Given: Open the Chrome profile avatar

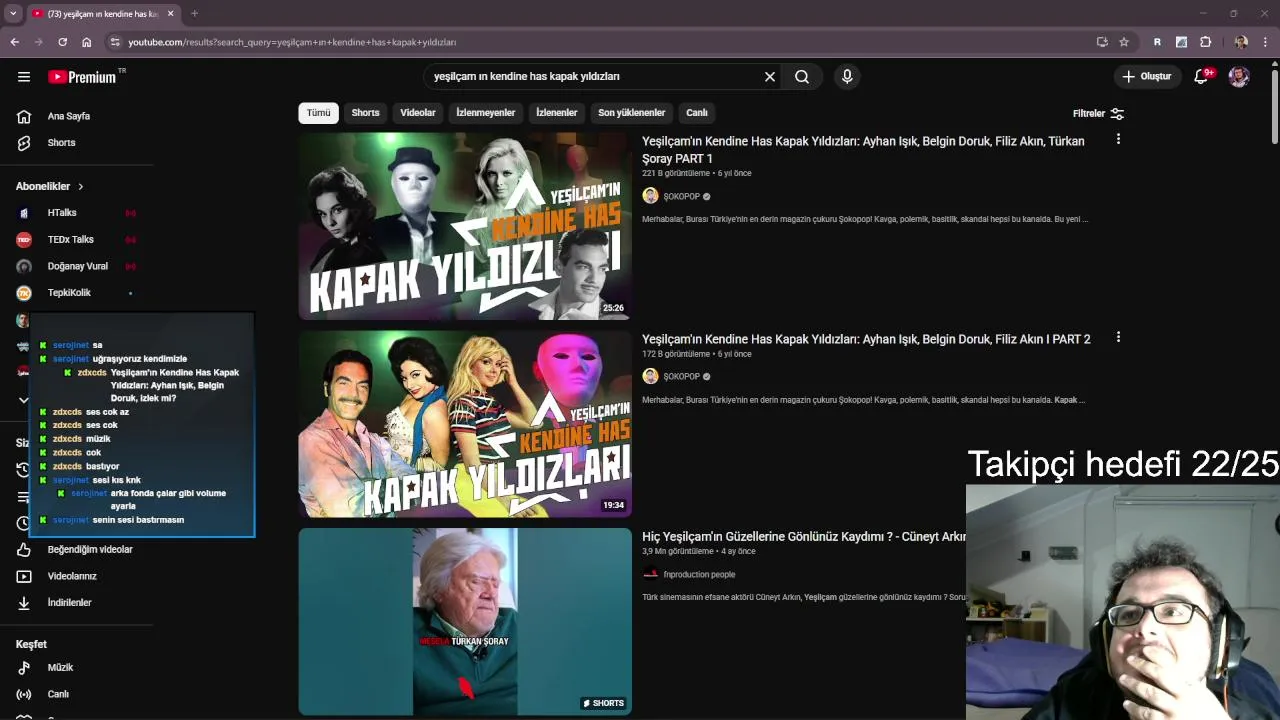Looking at the screenshot, I should click(x=1241, y=42).
